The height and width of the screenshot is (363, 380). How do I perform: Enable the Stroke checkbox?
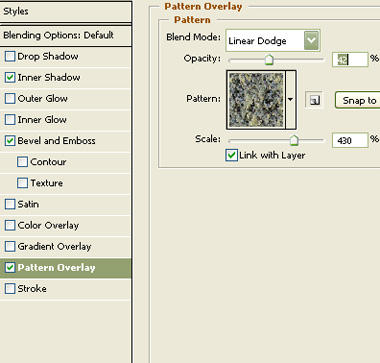click(x=10, y=289)
